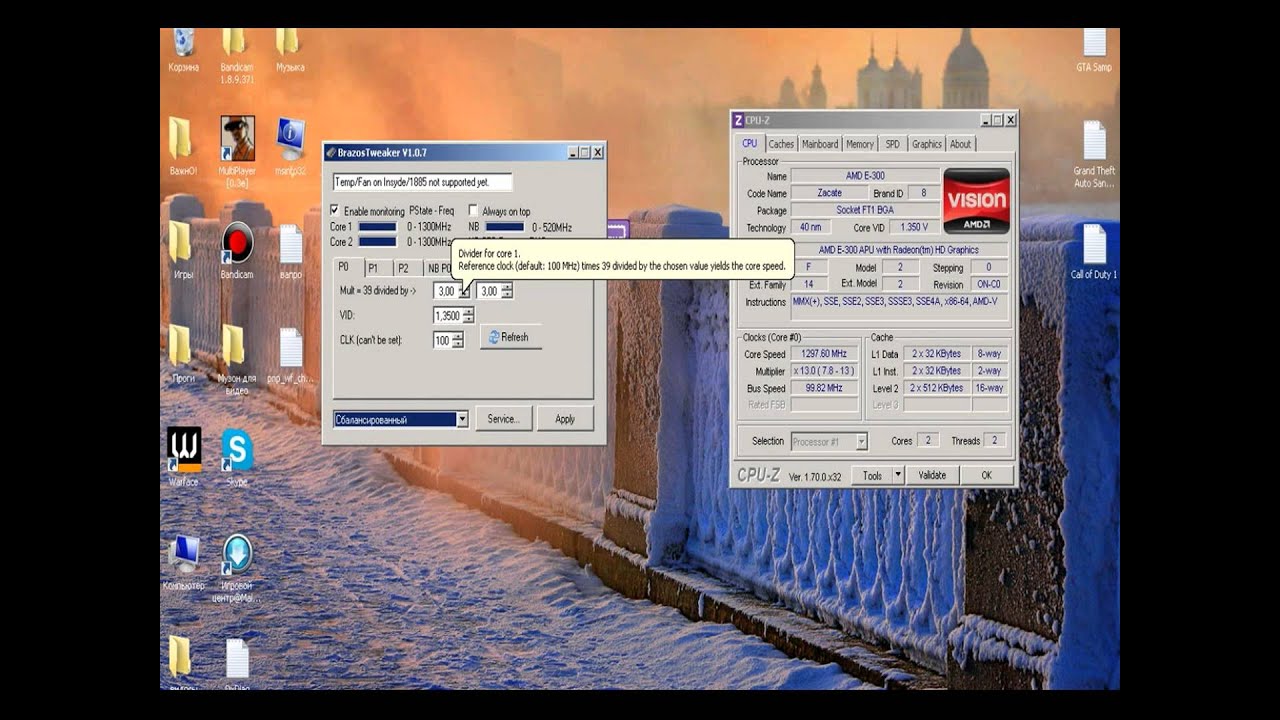Open the Call of Duty 1 file

click(1094, 244)
